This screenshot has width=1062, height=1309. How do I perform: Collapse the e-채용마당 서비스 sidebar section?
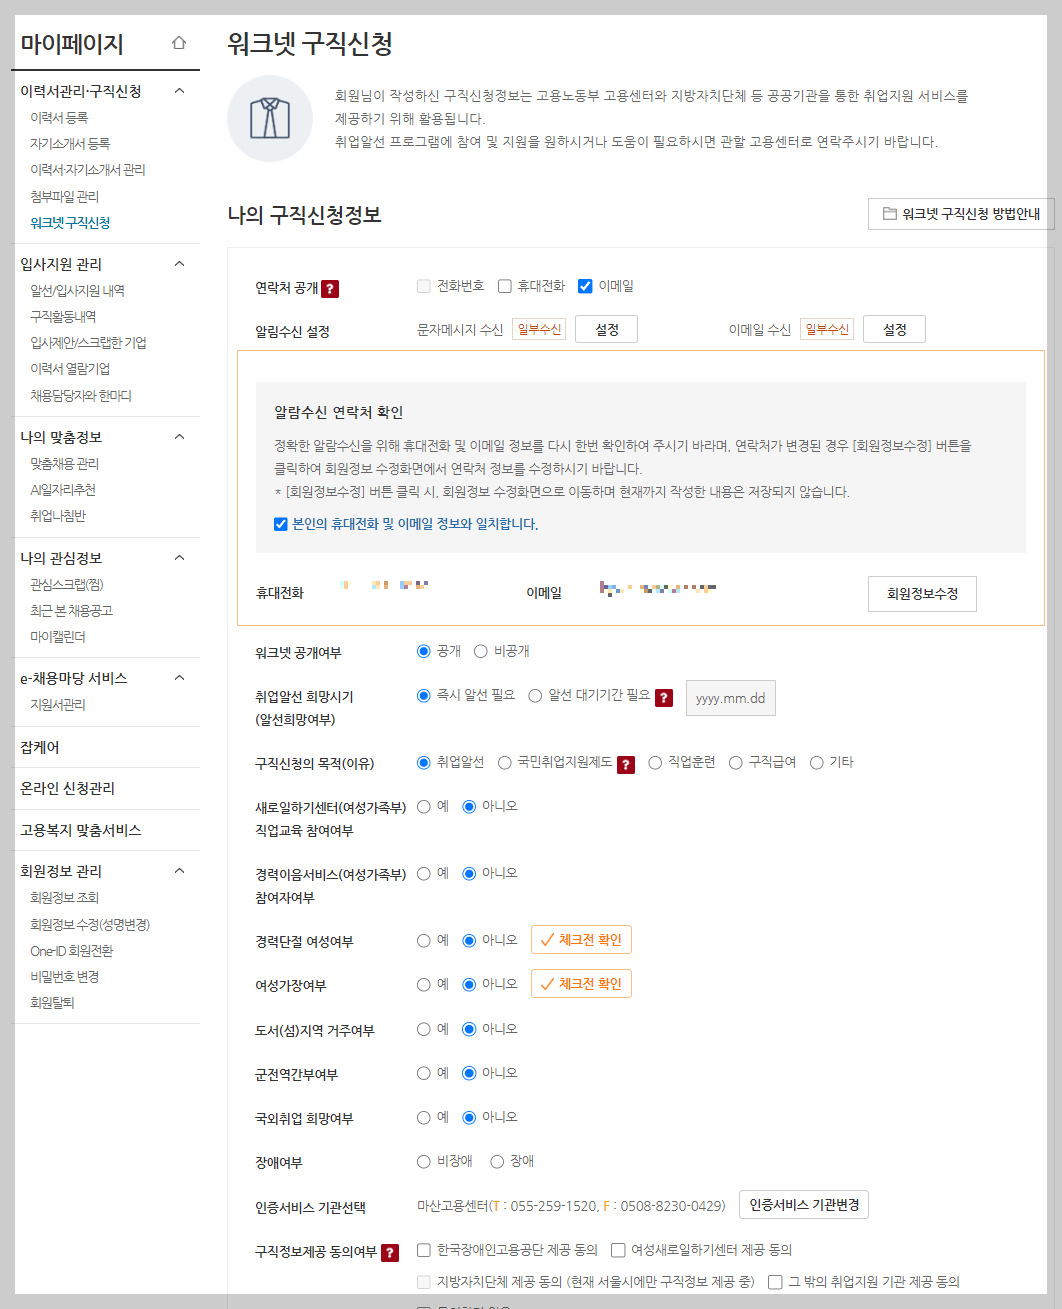click(180, 678)
